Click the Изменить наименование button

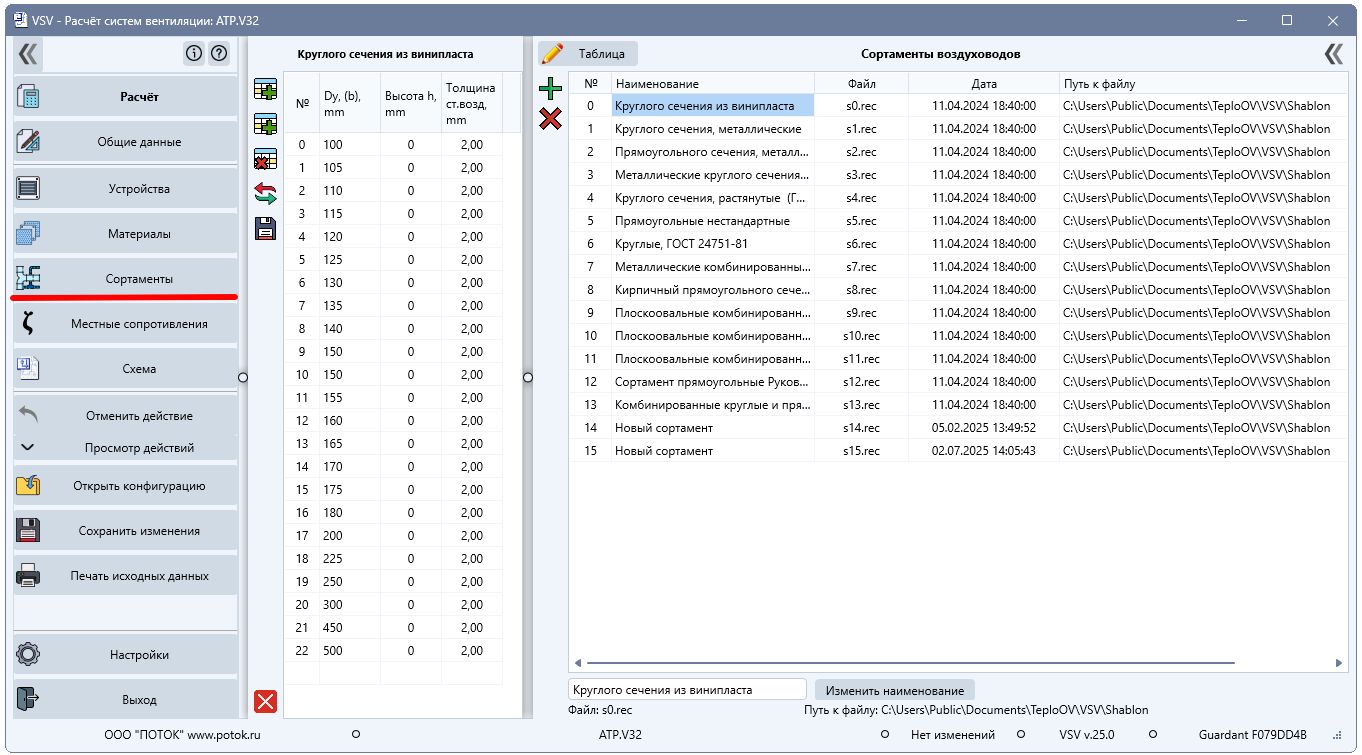894,690
